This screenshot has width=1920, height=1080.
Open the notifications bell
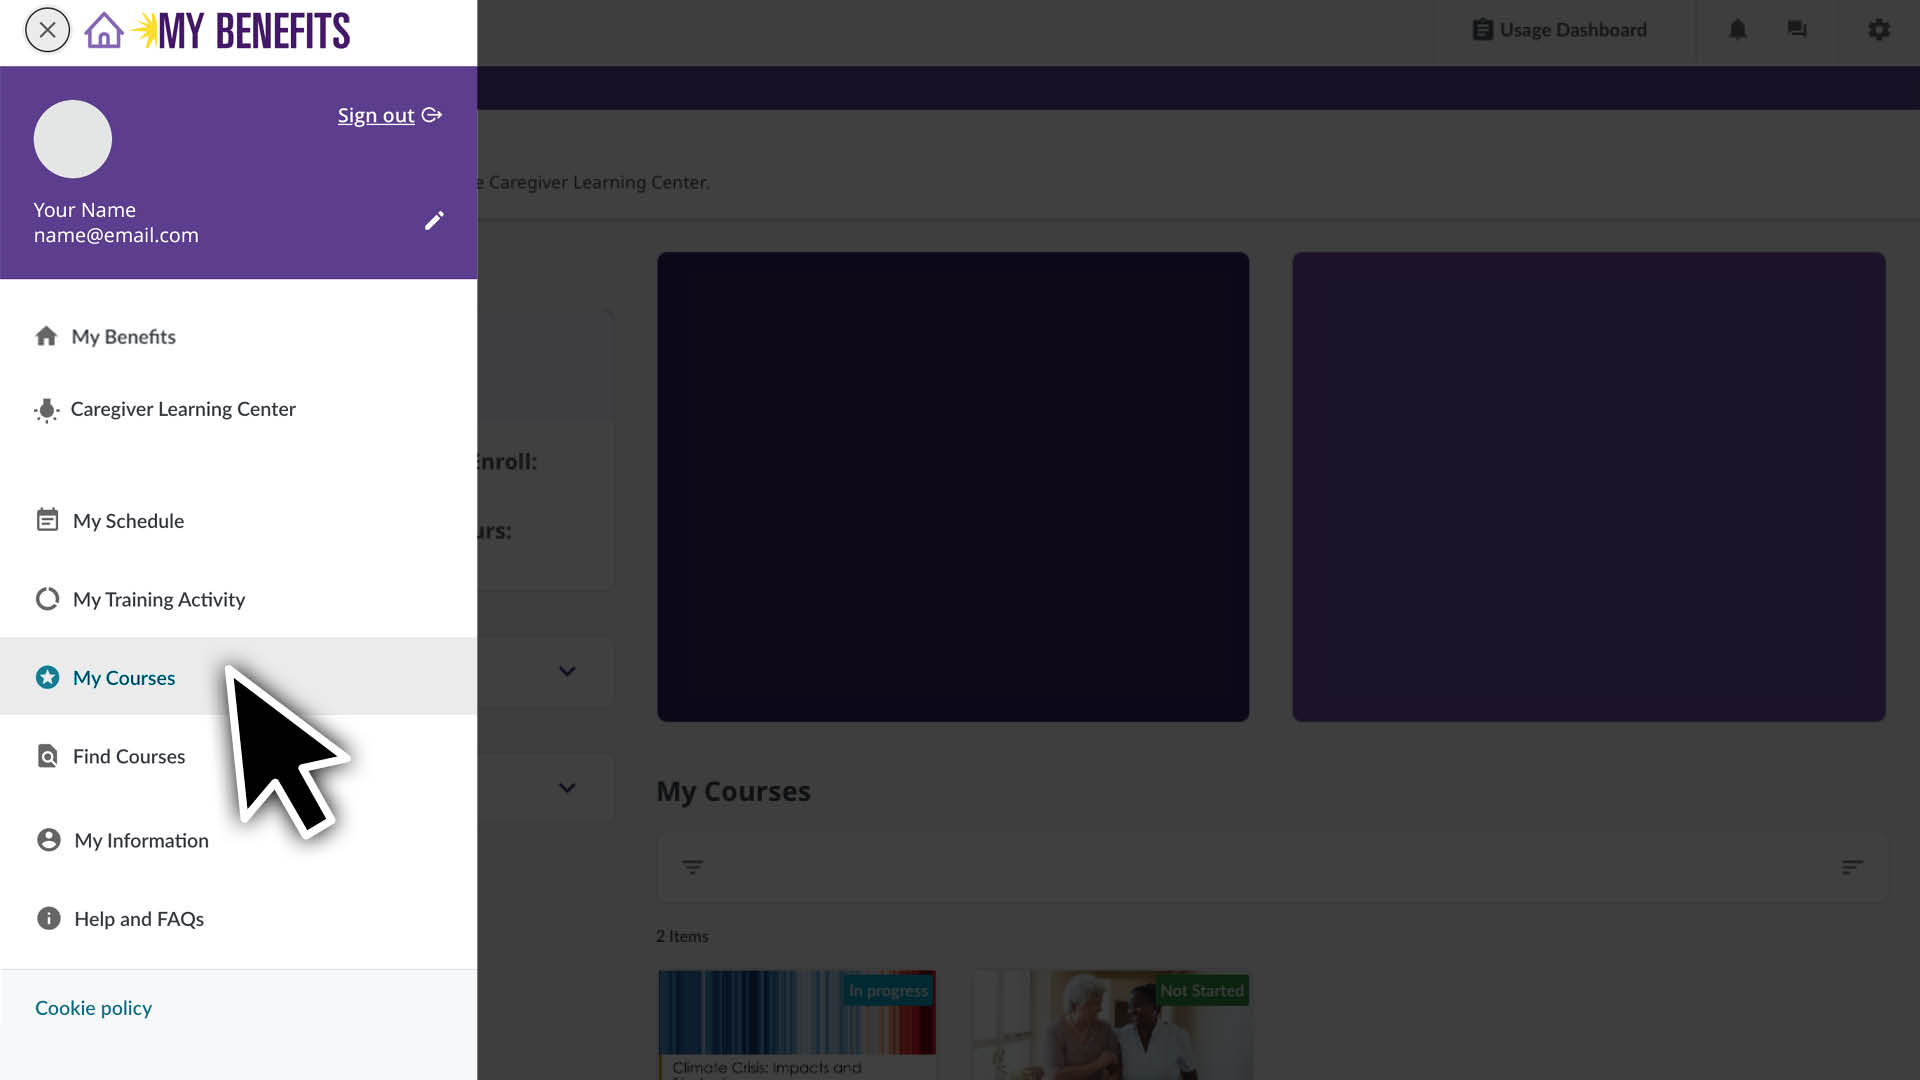pos(1738,30)
